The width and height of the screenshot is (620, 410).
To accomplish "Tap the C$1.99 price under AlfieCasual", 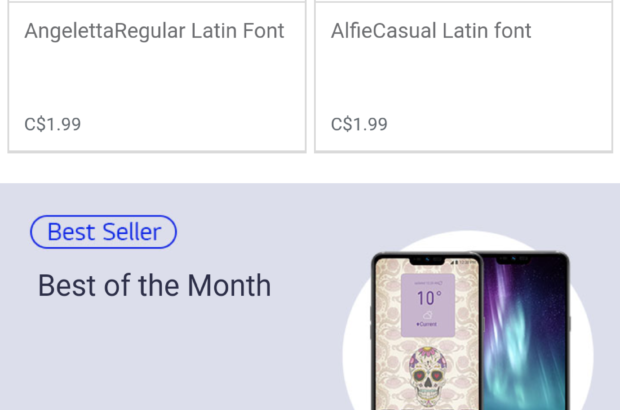I will tap(359, 124).
